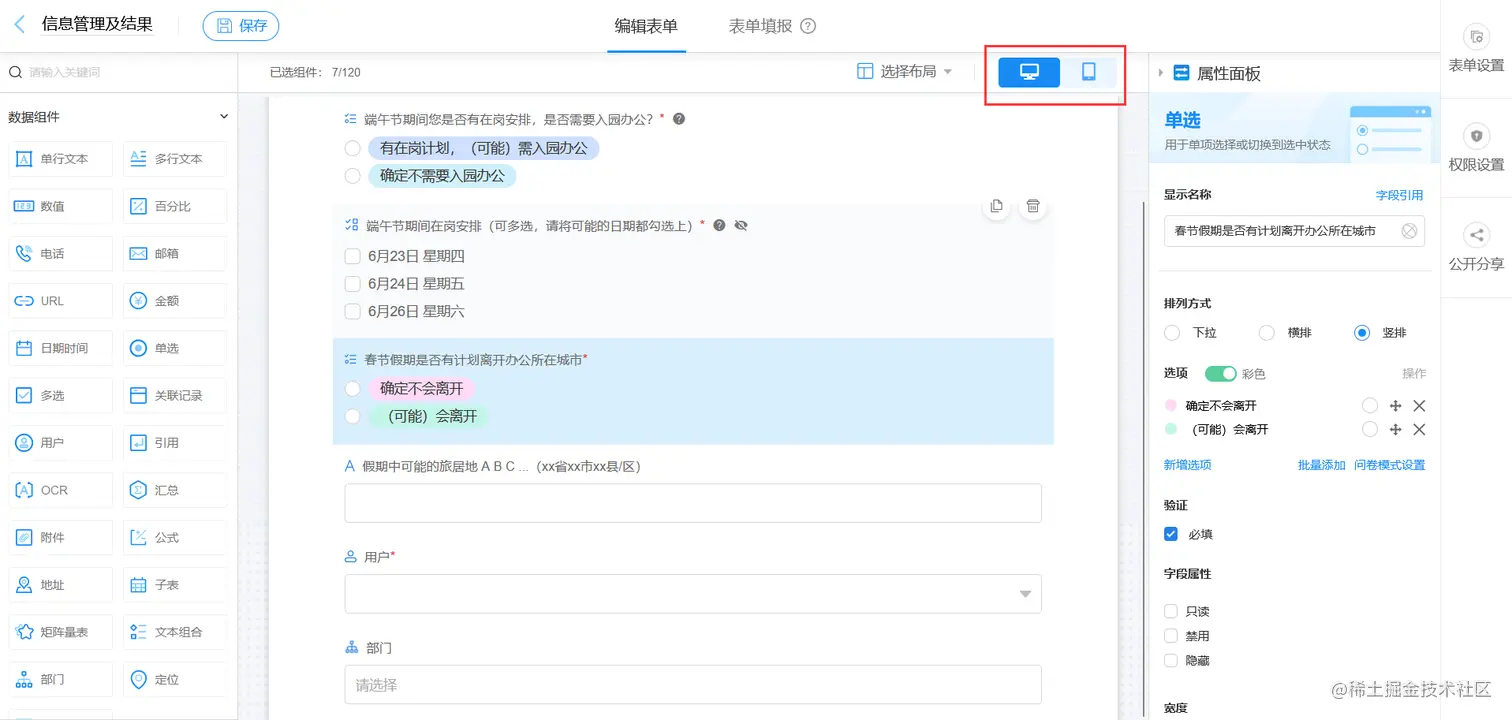Delete the question using the trash icon
The width and height of the screenshot is (1512, 720).
coord(1033,206)
